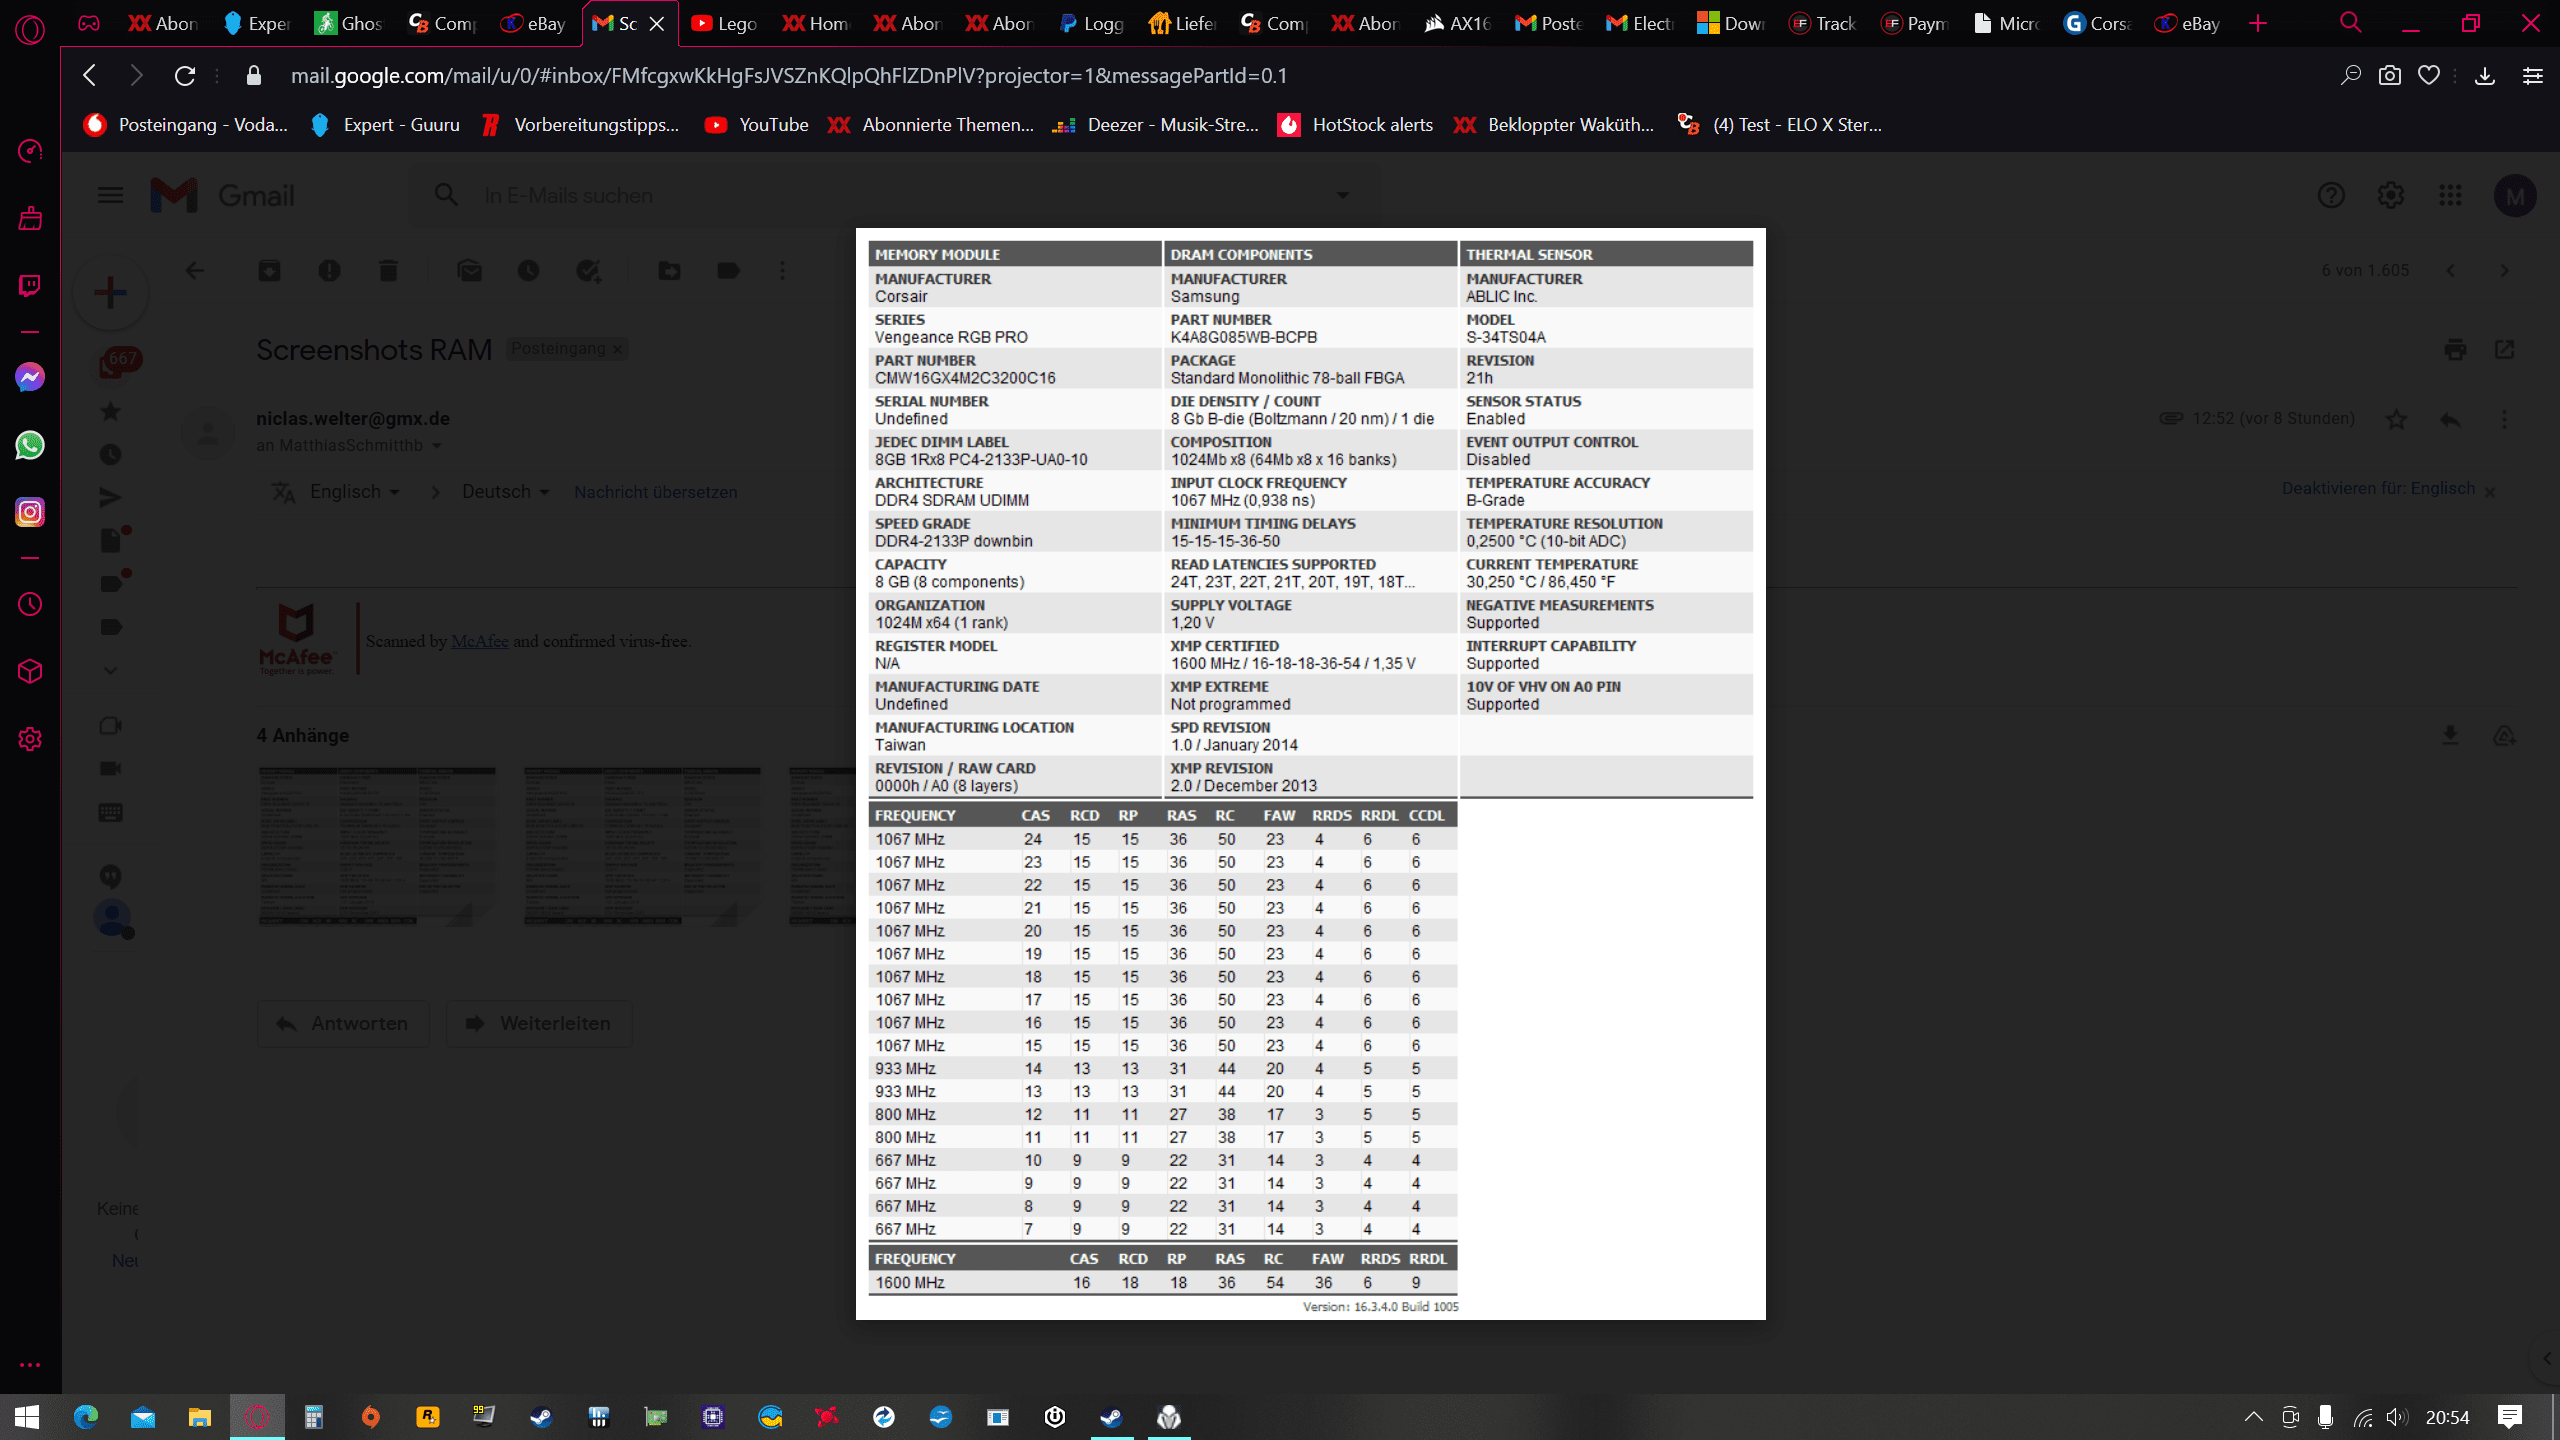Open McAfee link in message
Image resolution: width=2560 pixels, height=1440 pixels.
pyautogui.click(x=479, y=641)
